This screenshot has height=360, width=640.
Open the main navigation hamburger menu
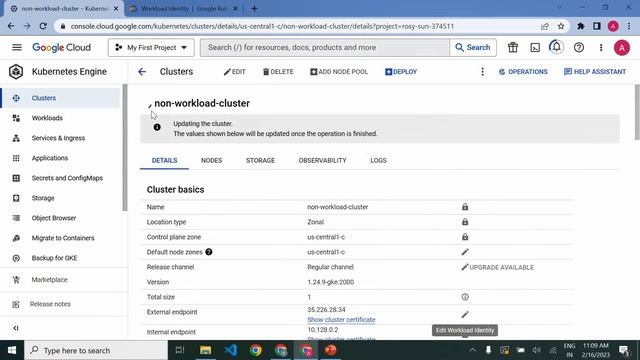[17, 47]
